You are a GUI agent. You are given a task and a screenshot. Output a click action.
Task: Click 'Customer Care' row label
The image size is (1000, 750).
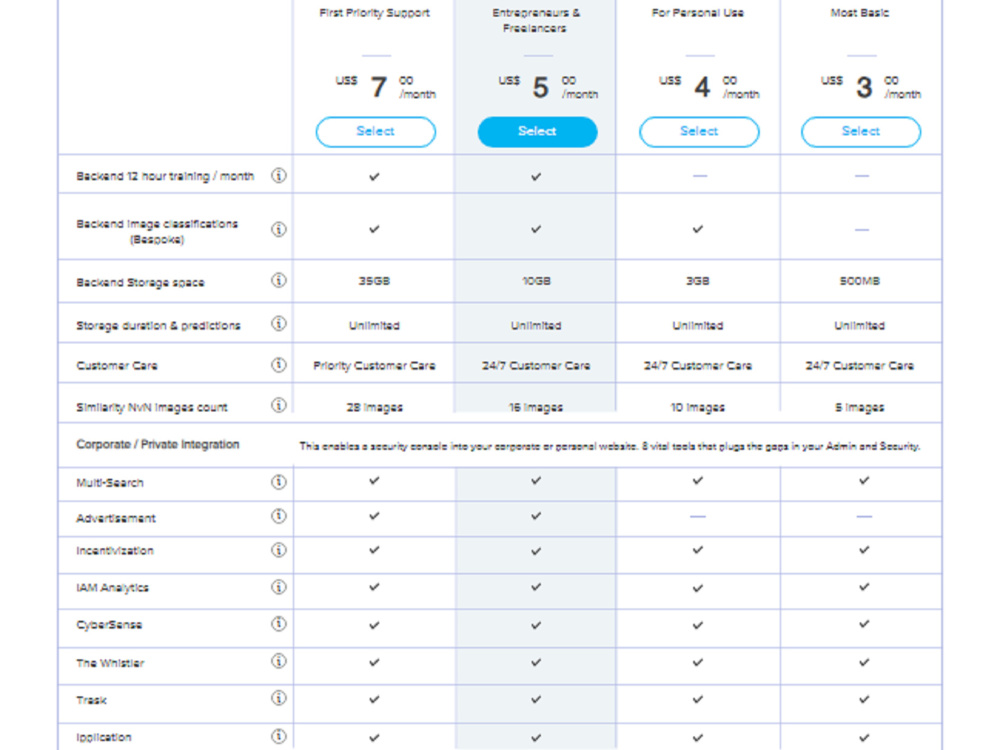click(117, 366)
